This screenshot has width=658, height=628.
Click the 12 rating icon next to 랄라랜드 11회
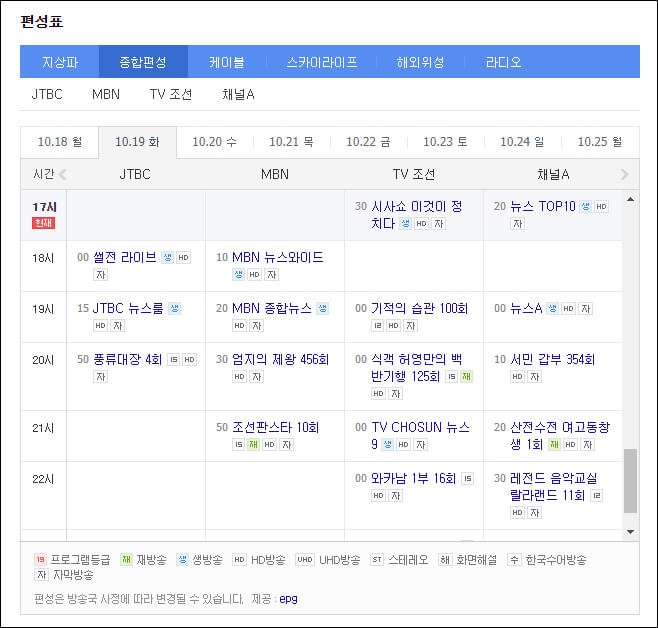(596, 496)
